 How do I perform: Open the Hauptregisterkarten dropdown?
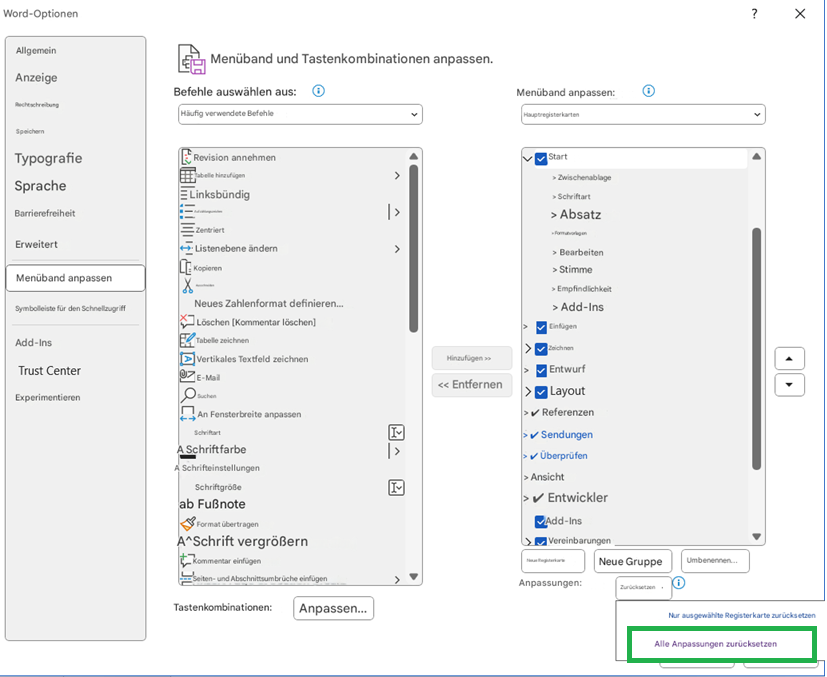[x=643, y=114]
